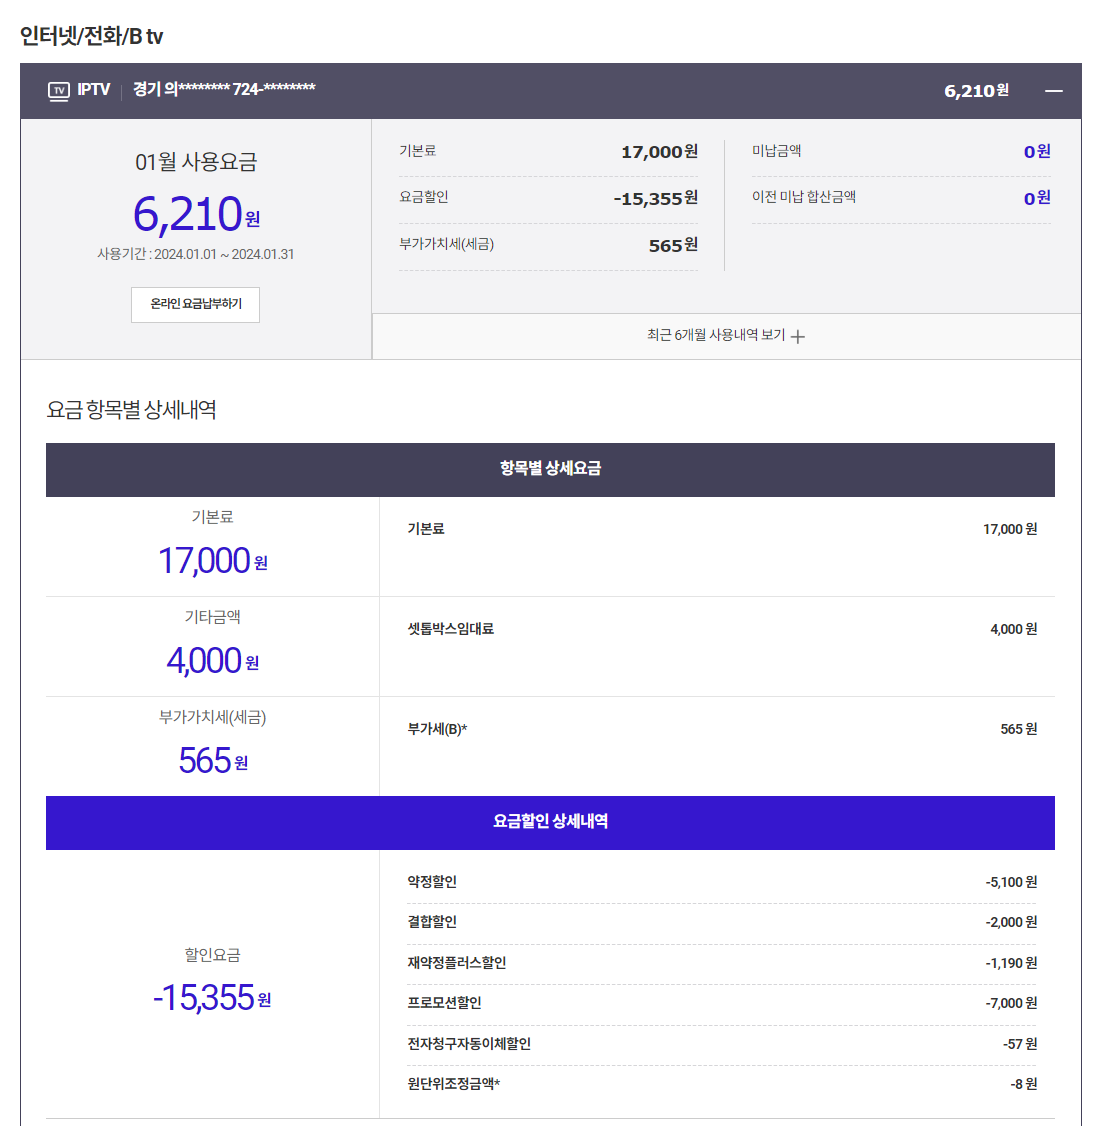Click the 미납금액 0원 amount
The width and height of the screenshot is (1107, 1126).
(1036, 152)
